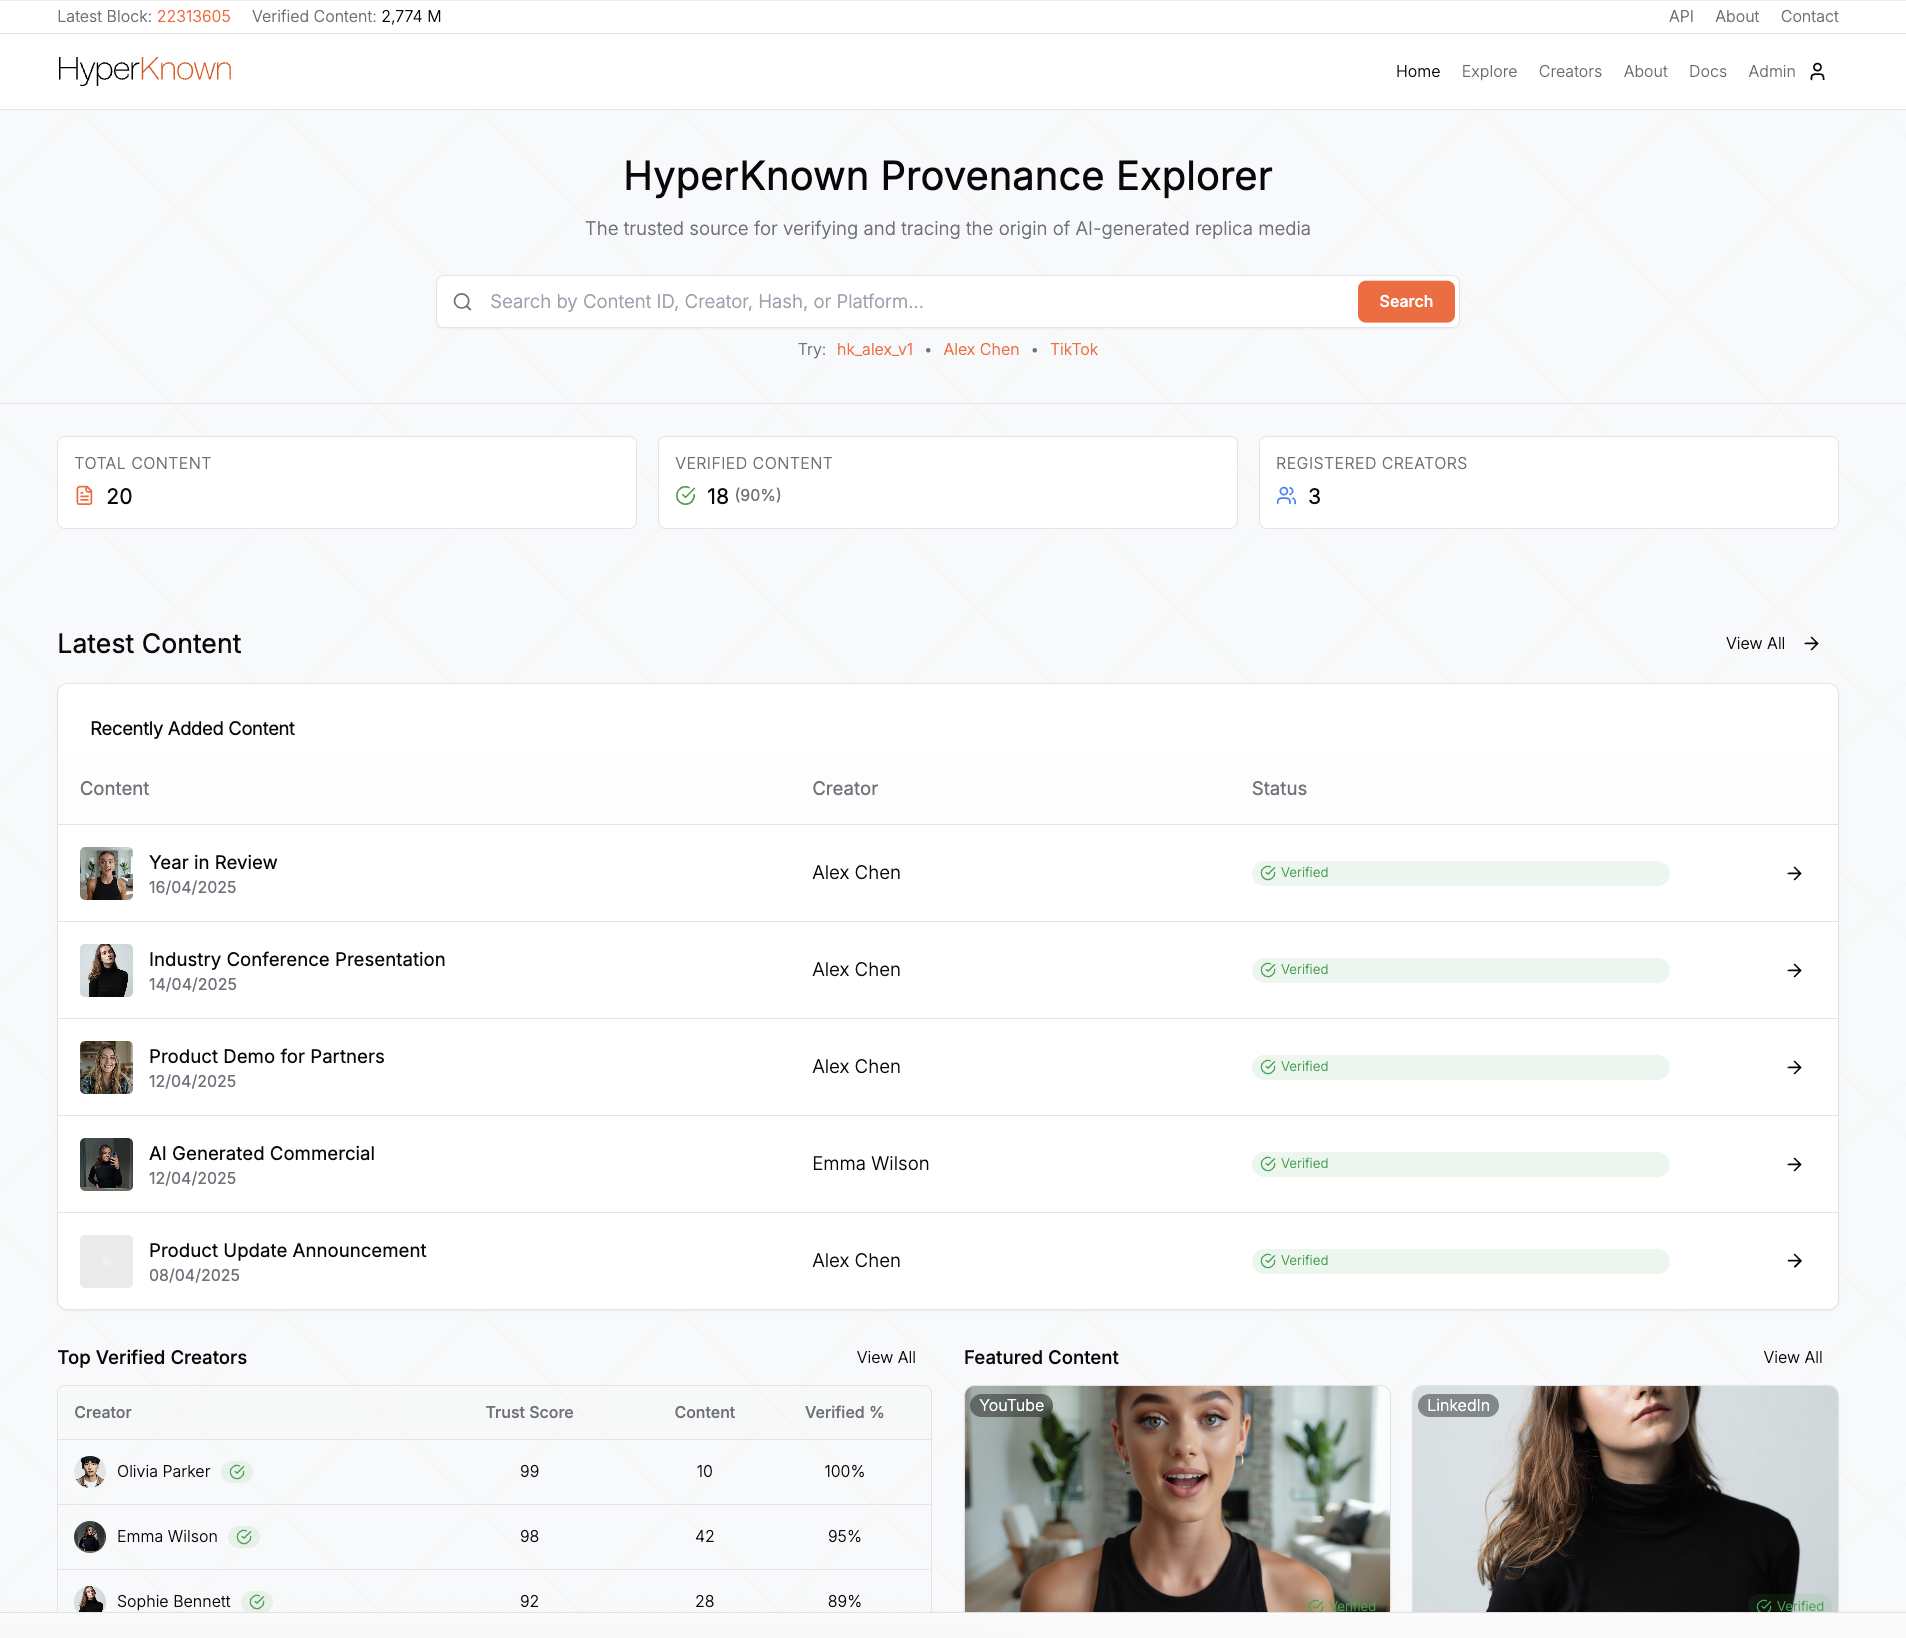
Task: Click Emma Wilson's verified badge
Action: pos(244,1537)
